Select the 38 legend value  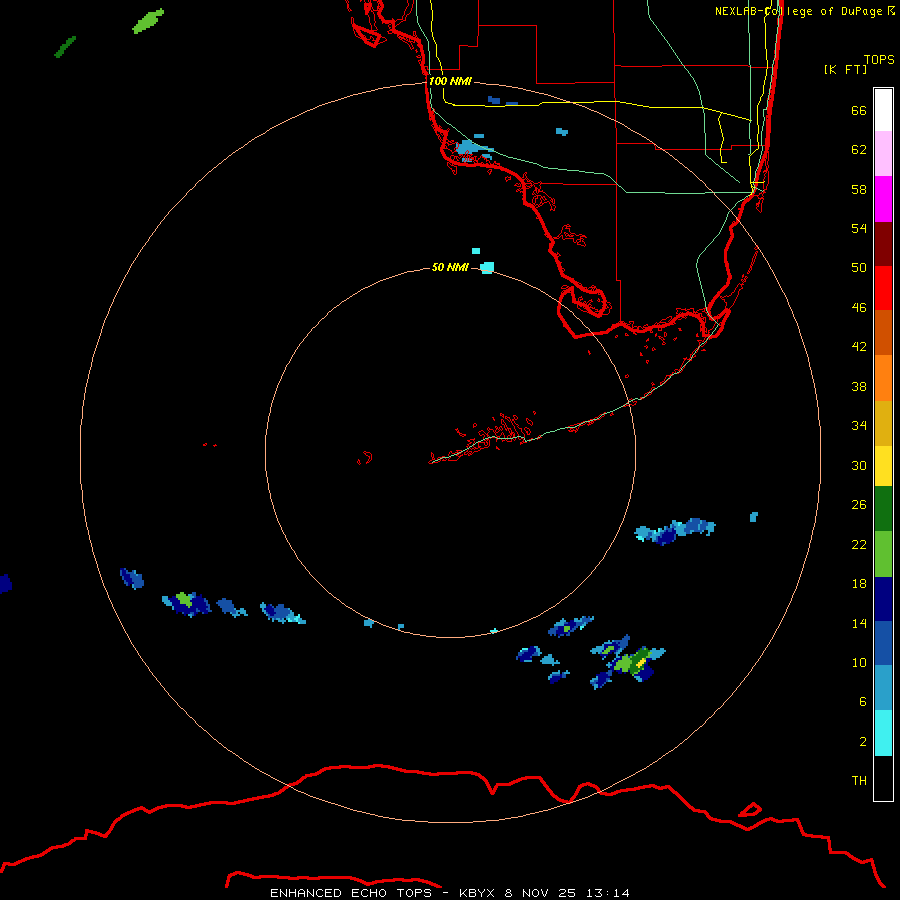click(859, 386)
